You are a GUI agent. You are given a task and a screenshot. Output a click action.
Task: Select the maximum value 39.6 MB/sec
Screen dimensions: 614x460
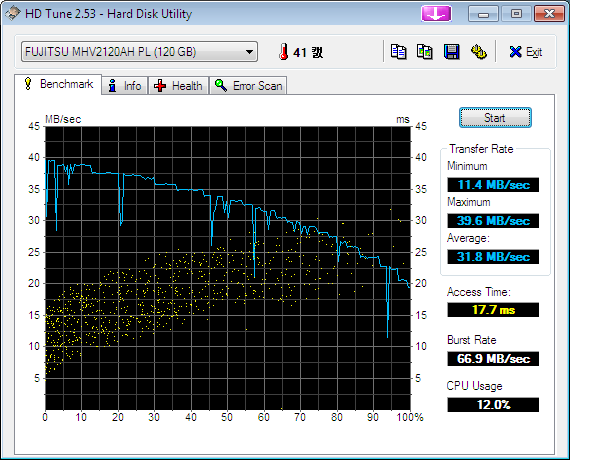pyautogui.click(x=493, y=221)
